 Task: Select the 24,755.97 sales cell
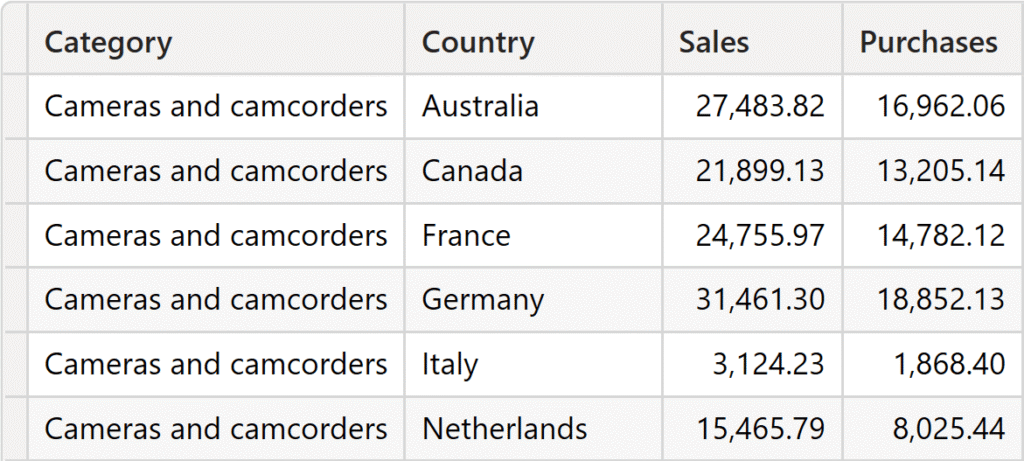tap(760, 235)
